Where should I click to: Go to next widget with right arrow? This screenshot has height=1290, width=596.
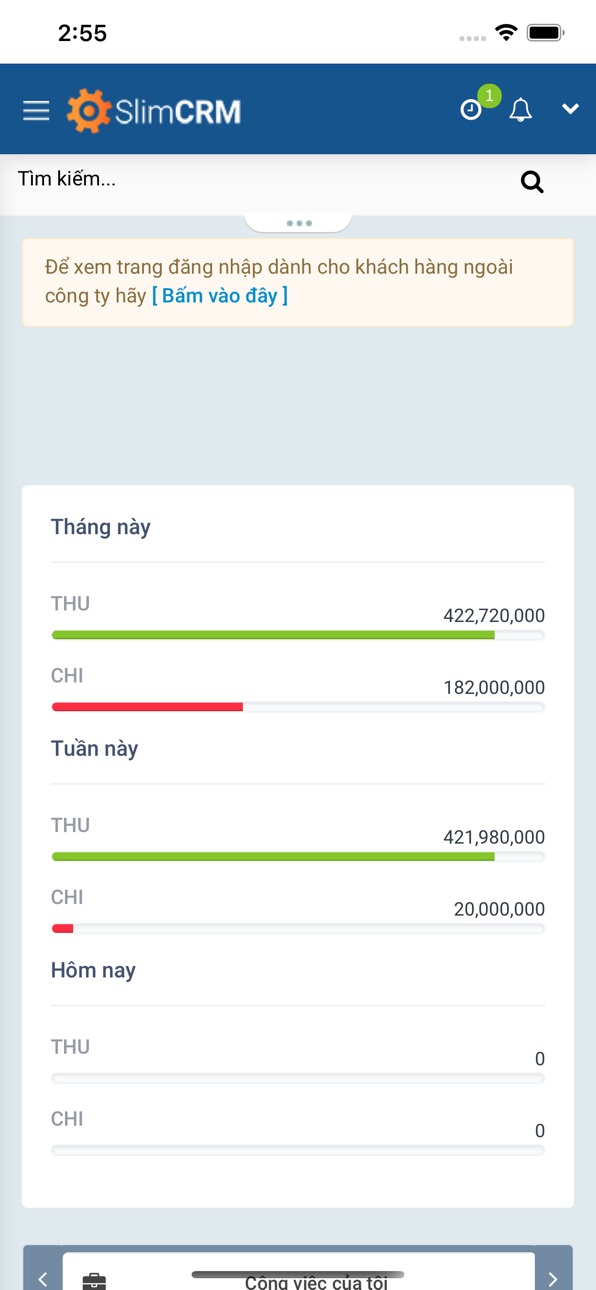click(x=553, y=1278)
